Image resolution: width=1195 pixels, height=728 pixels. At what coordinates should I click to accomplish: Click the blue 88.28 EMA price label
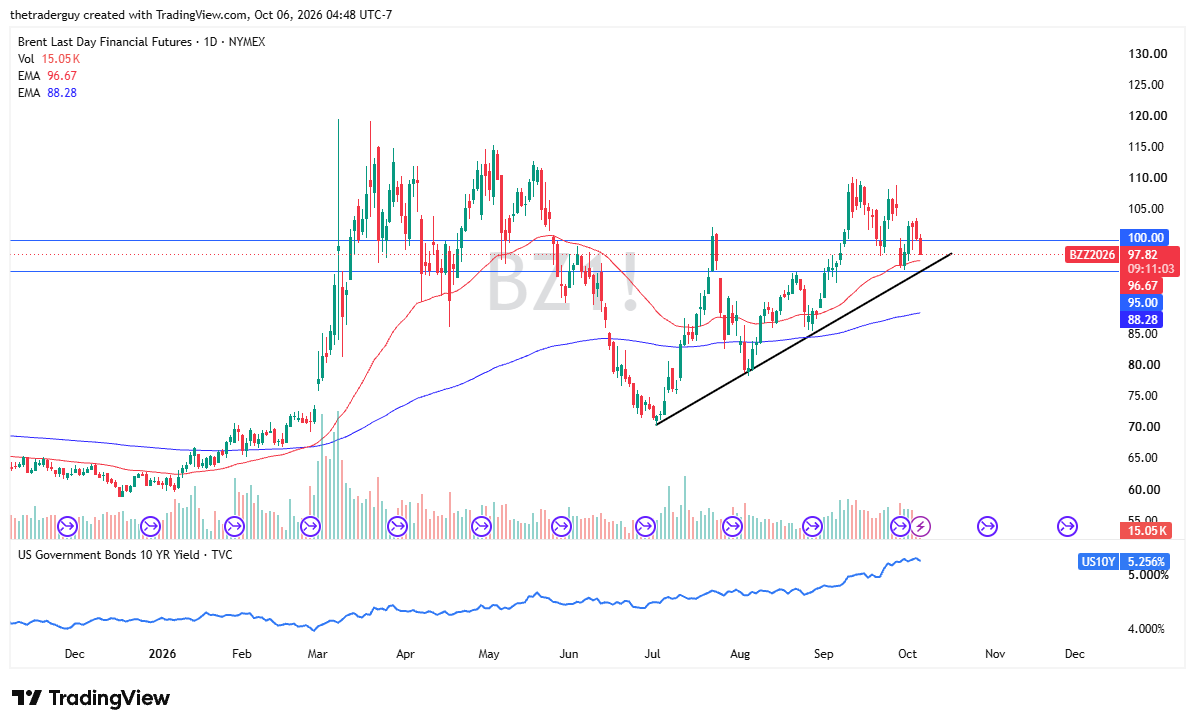pos(1142,319)
